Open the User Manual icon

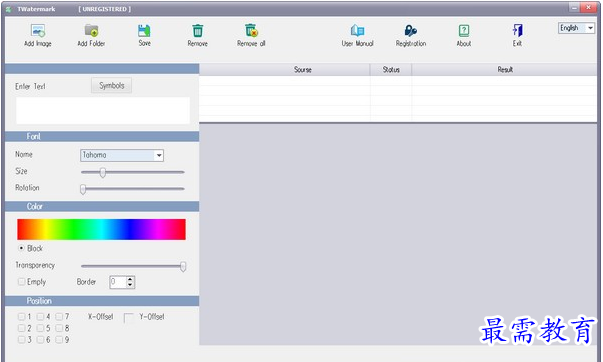pos(357,30)
